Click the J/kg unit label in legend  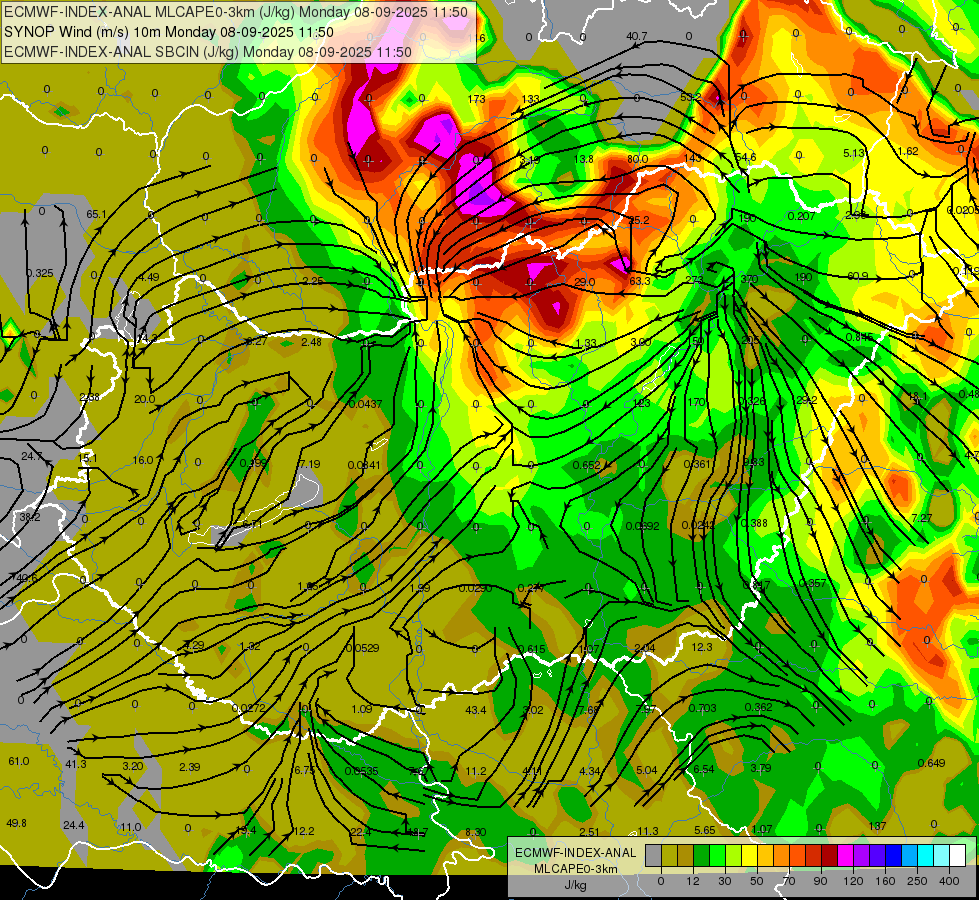[x=575, y=885]
